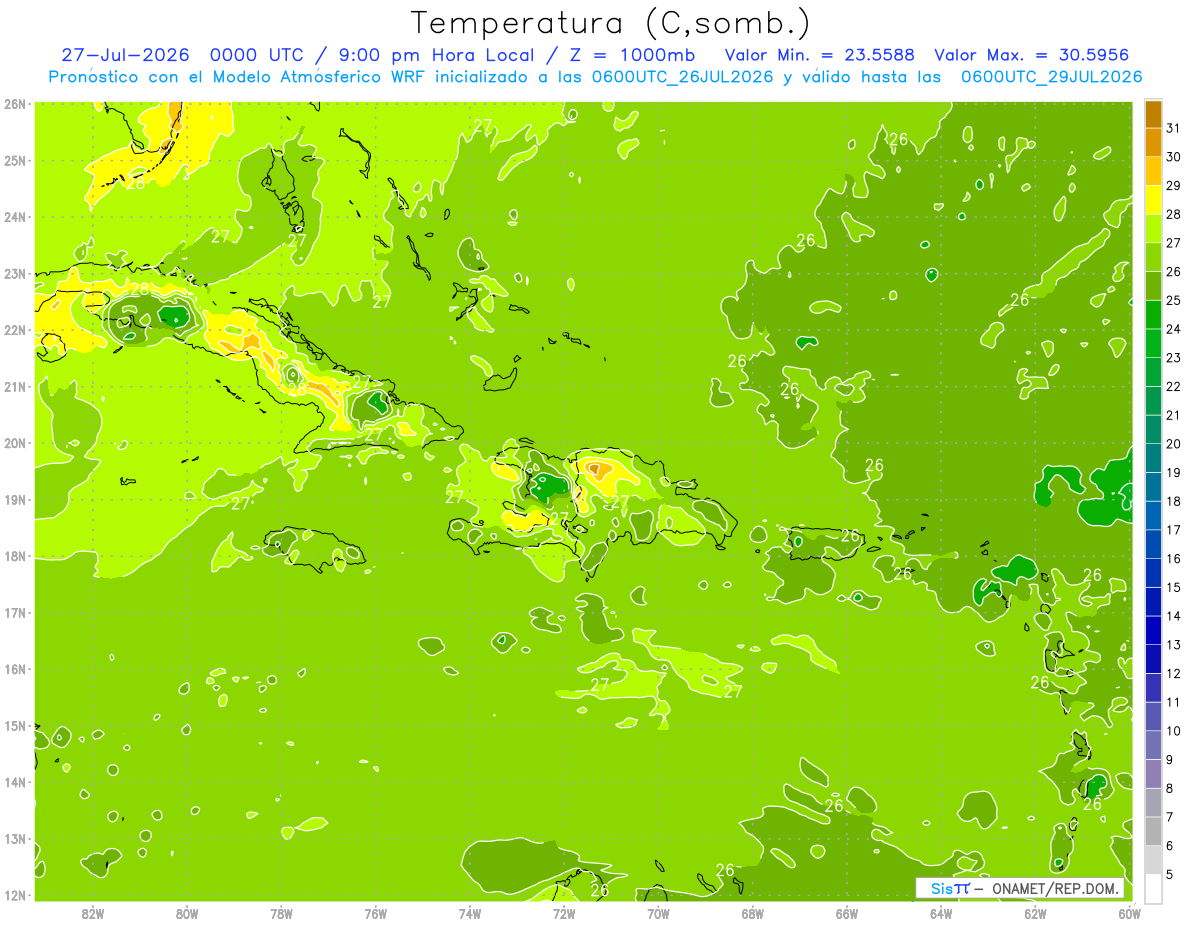The width and height of the screenshot is (1200, 927).
Task: Click the "70W" longitude axis label
Action: click(x=658, y=913)
